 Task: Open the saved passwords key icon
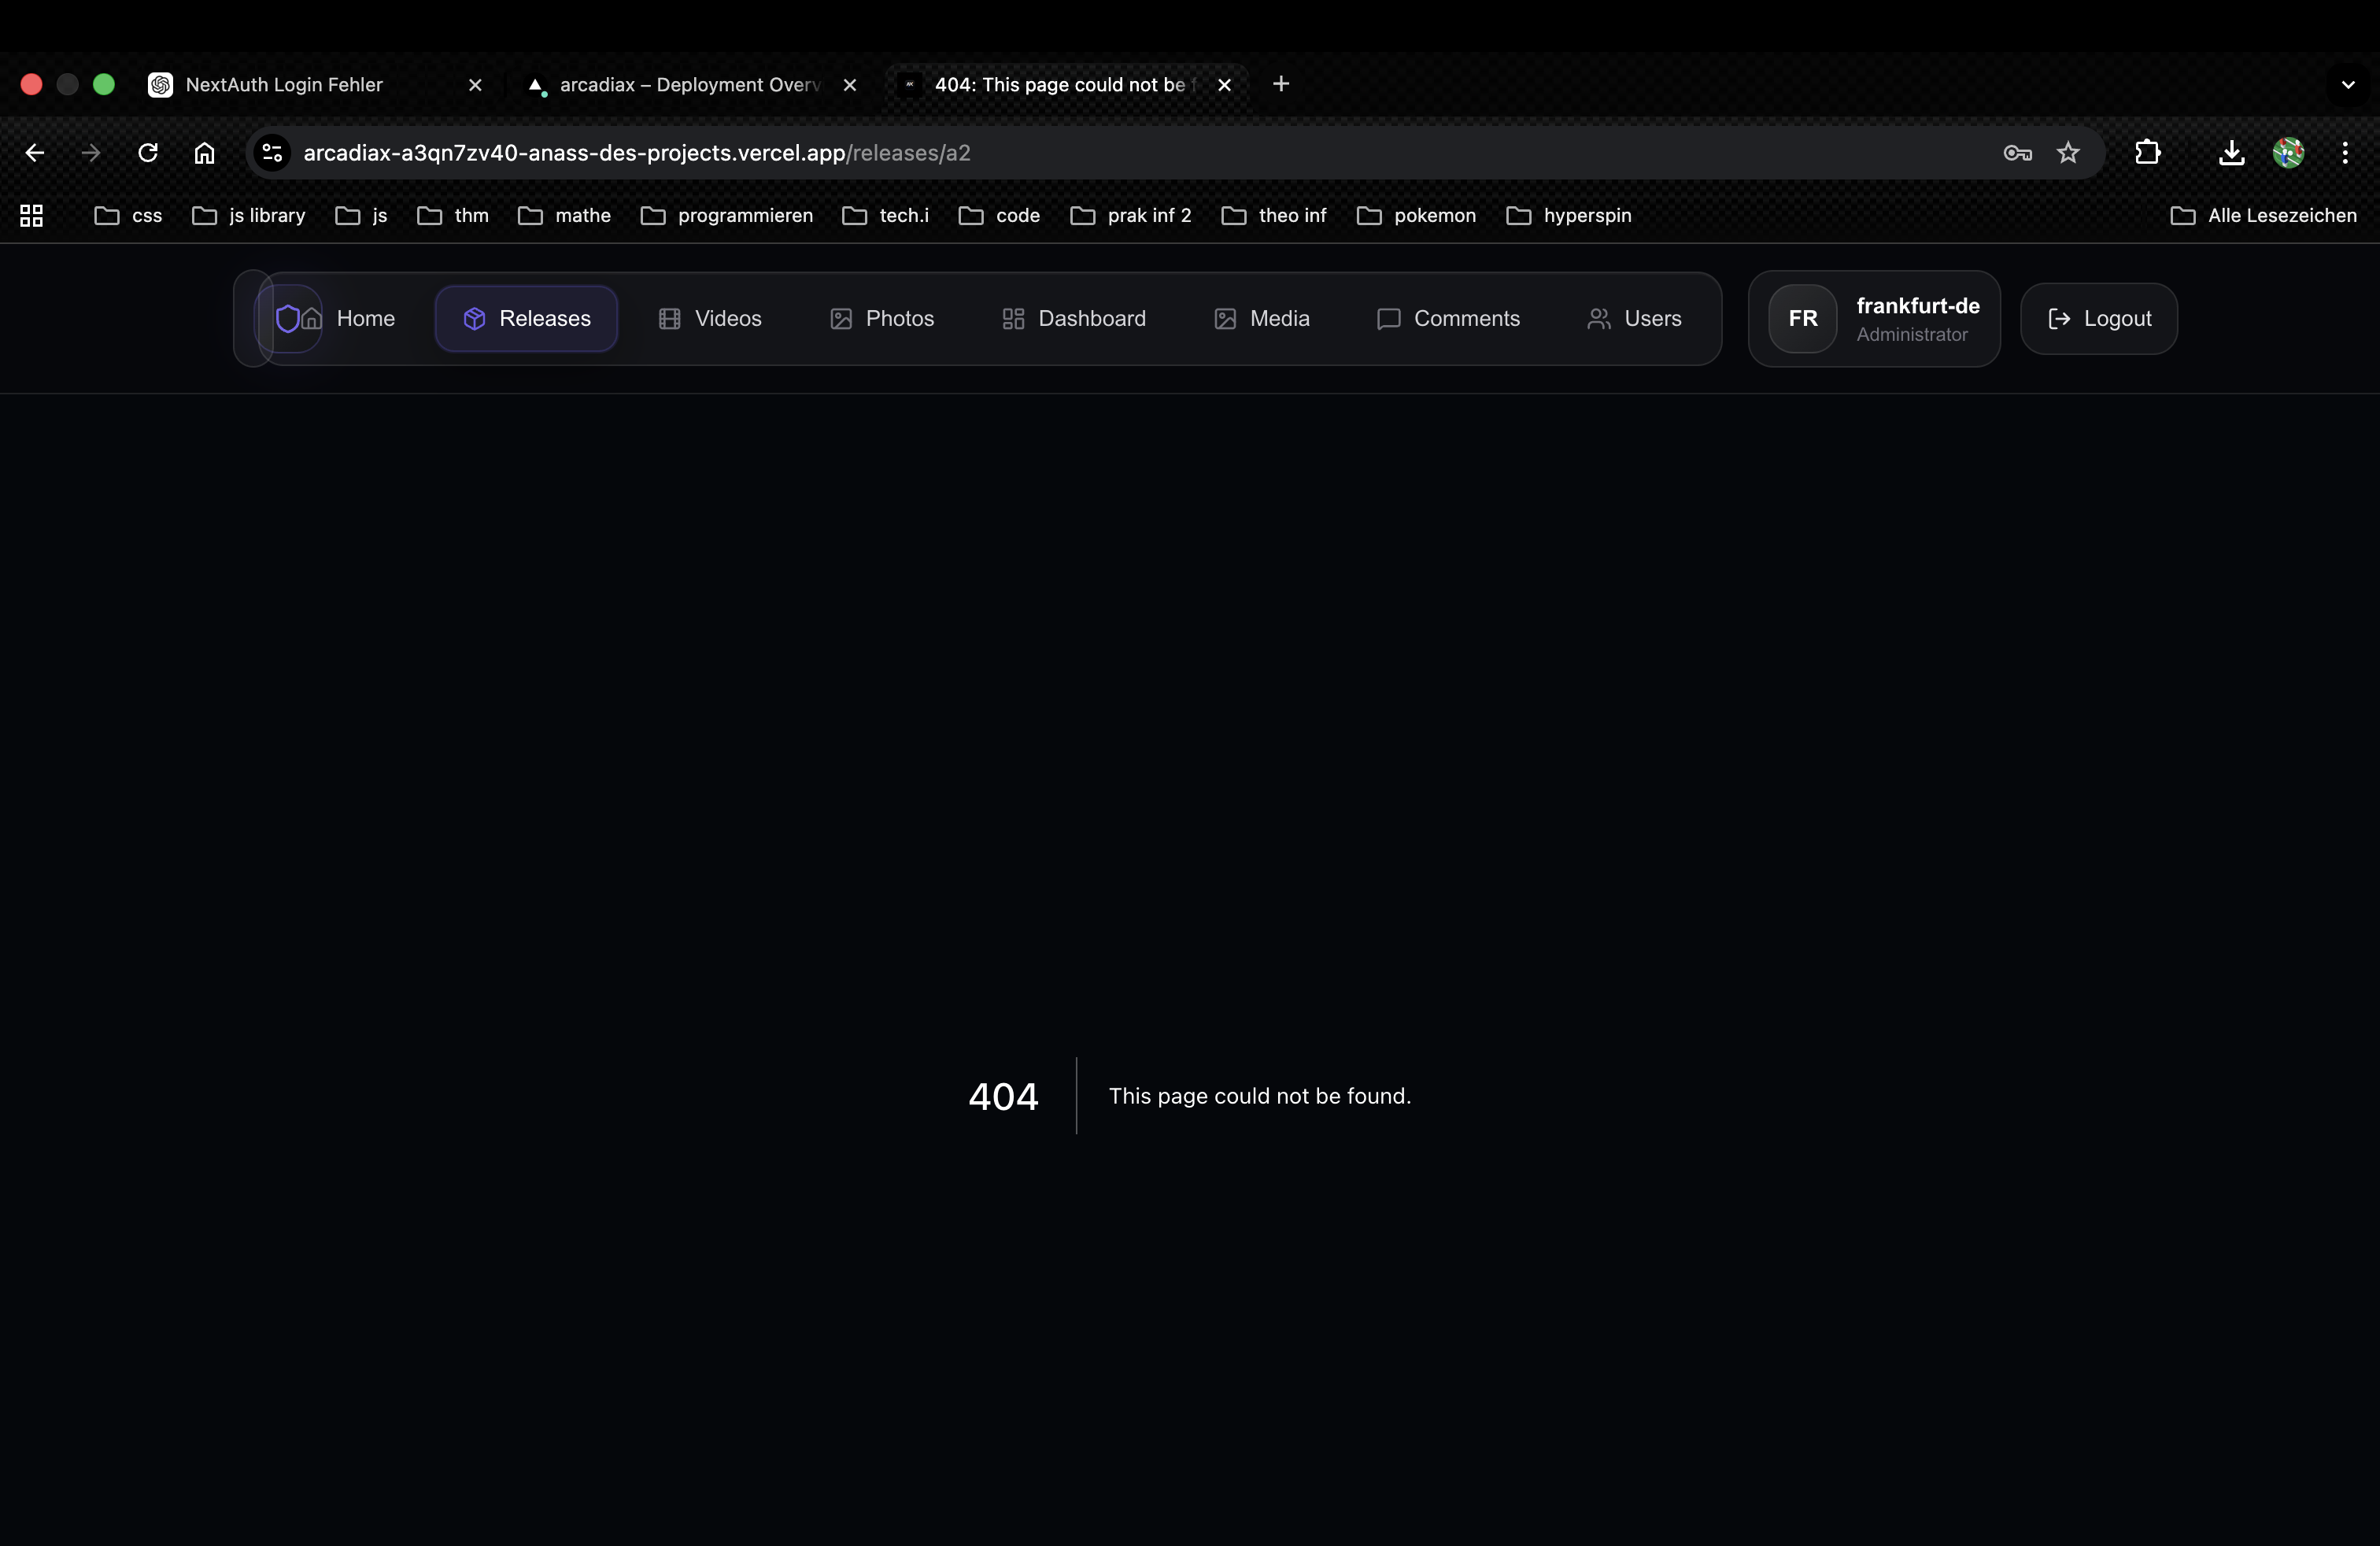[x=2017, y=153]
